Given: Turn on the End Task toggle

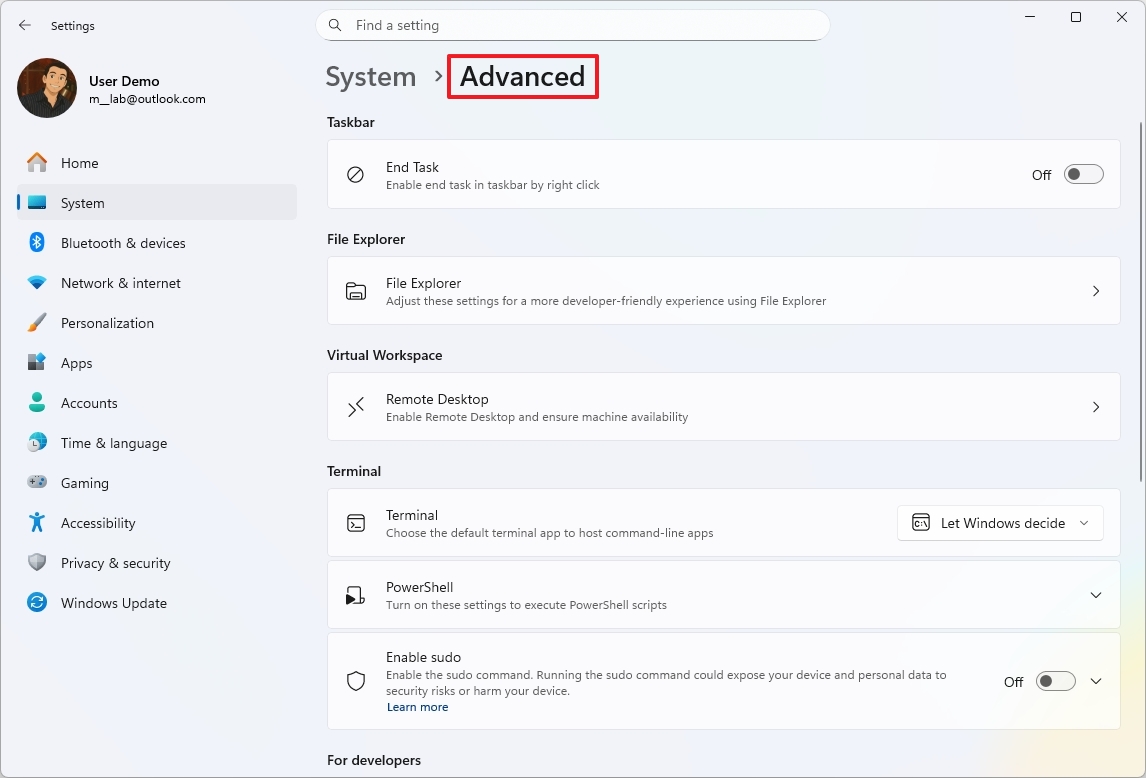Looking at the screenshot, I should pos(1083,175).
